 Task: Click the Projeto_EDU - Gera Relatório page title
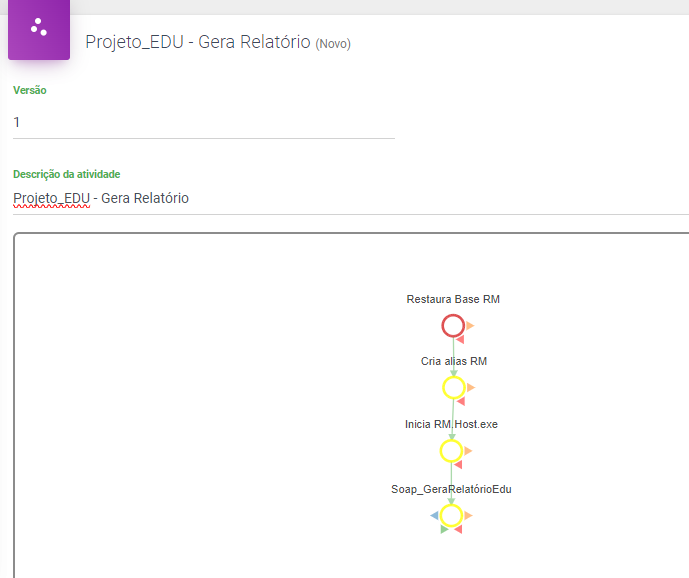197,42
